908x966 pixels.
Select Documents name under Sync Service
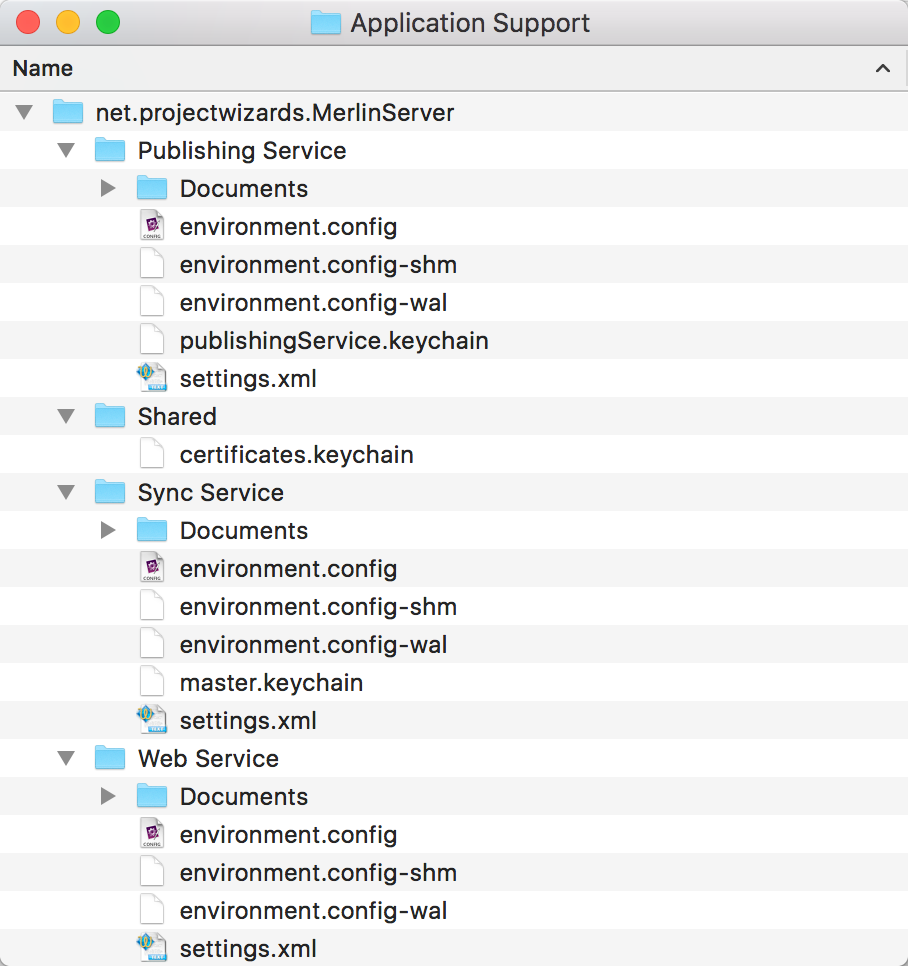tap(244, 530)
